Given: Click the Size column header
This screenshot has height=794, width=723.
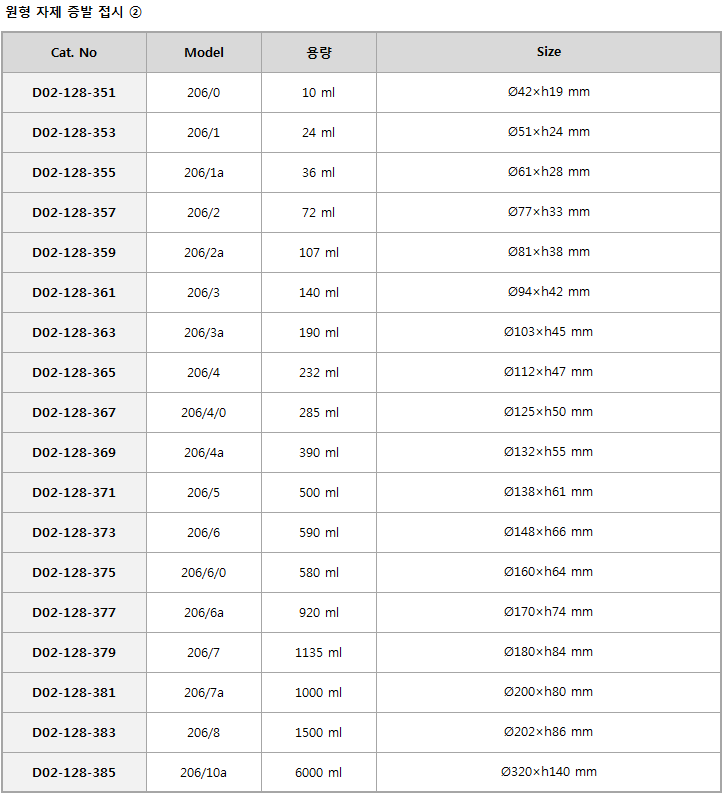Looking at the screenshot, I should (x=548, y=52).
